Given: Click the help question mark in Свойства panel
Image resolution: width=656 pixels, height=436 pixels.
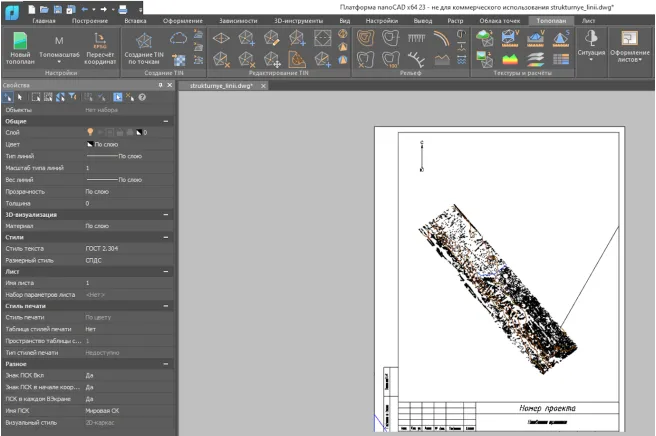Looking at the screenshot, I should (x=142, y=97).
